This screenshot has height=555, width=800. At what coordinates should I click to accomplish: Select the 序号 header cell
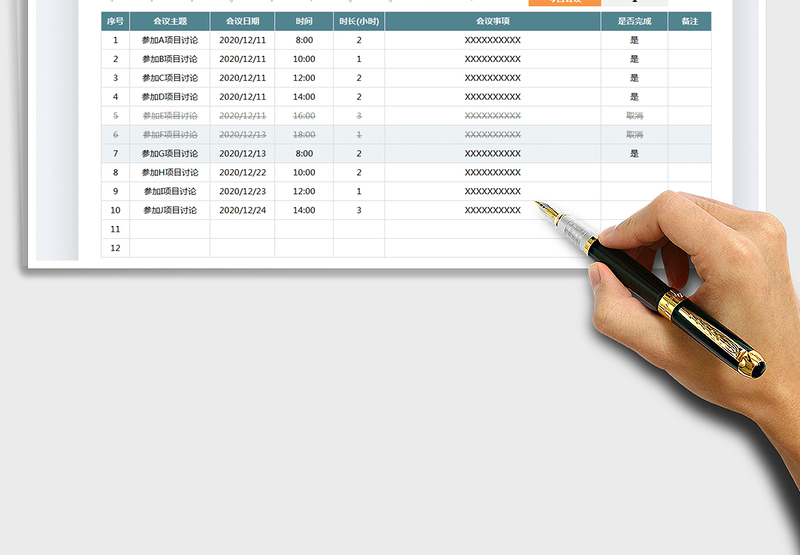tap(115, 21)
